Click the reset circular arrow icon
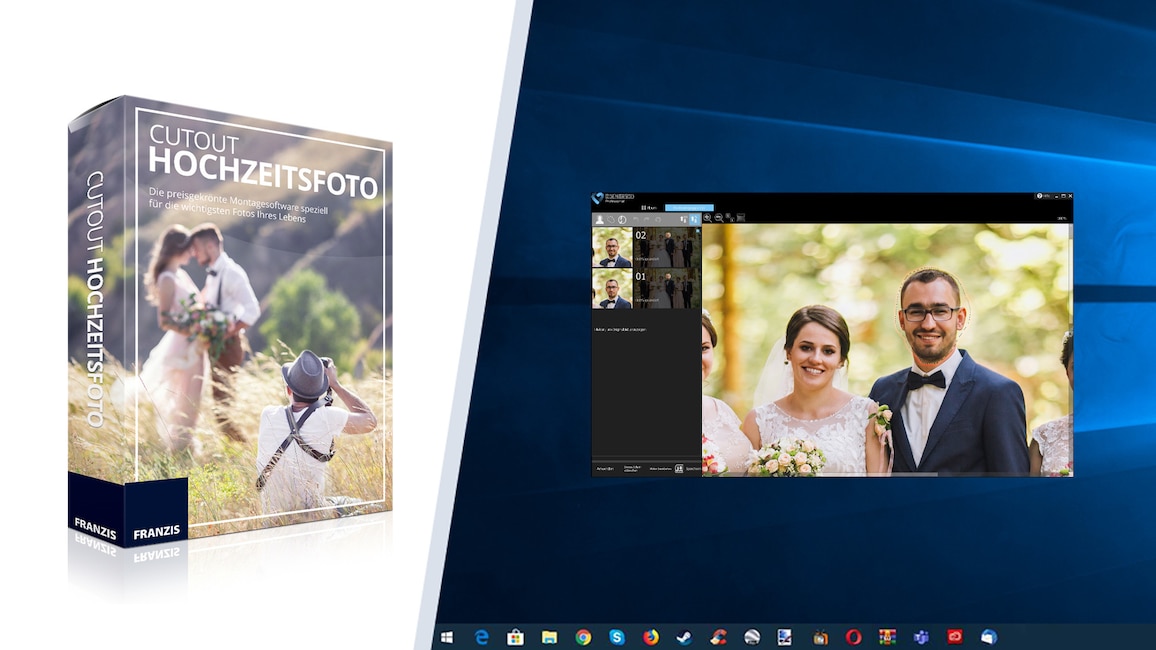 coord(658,220)
